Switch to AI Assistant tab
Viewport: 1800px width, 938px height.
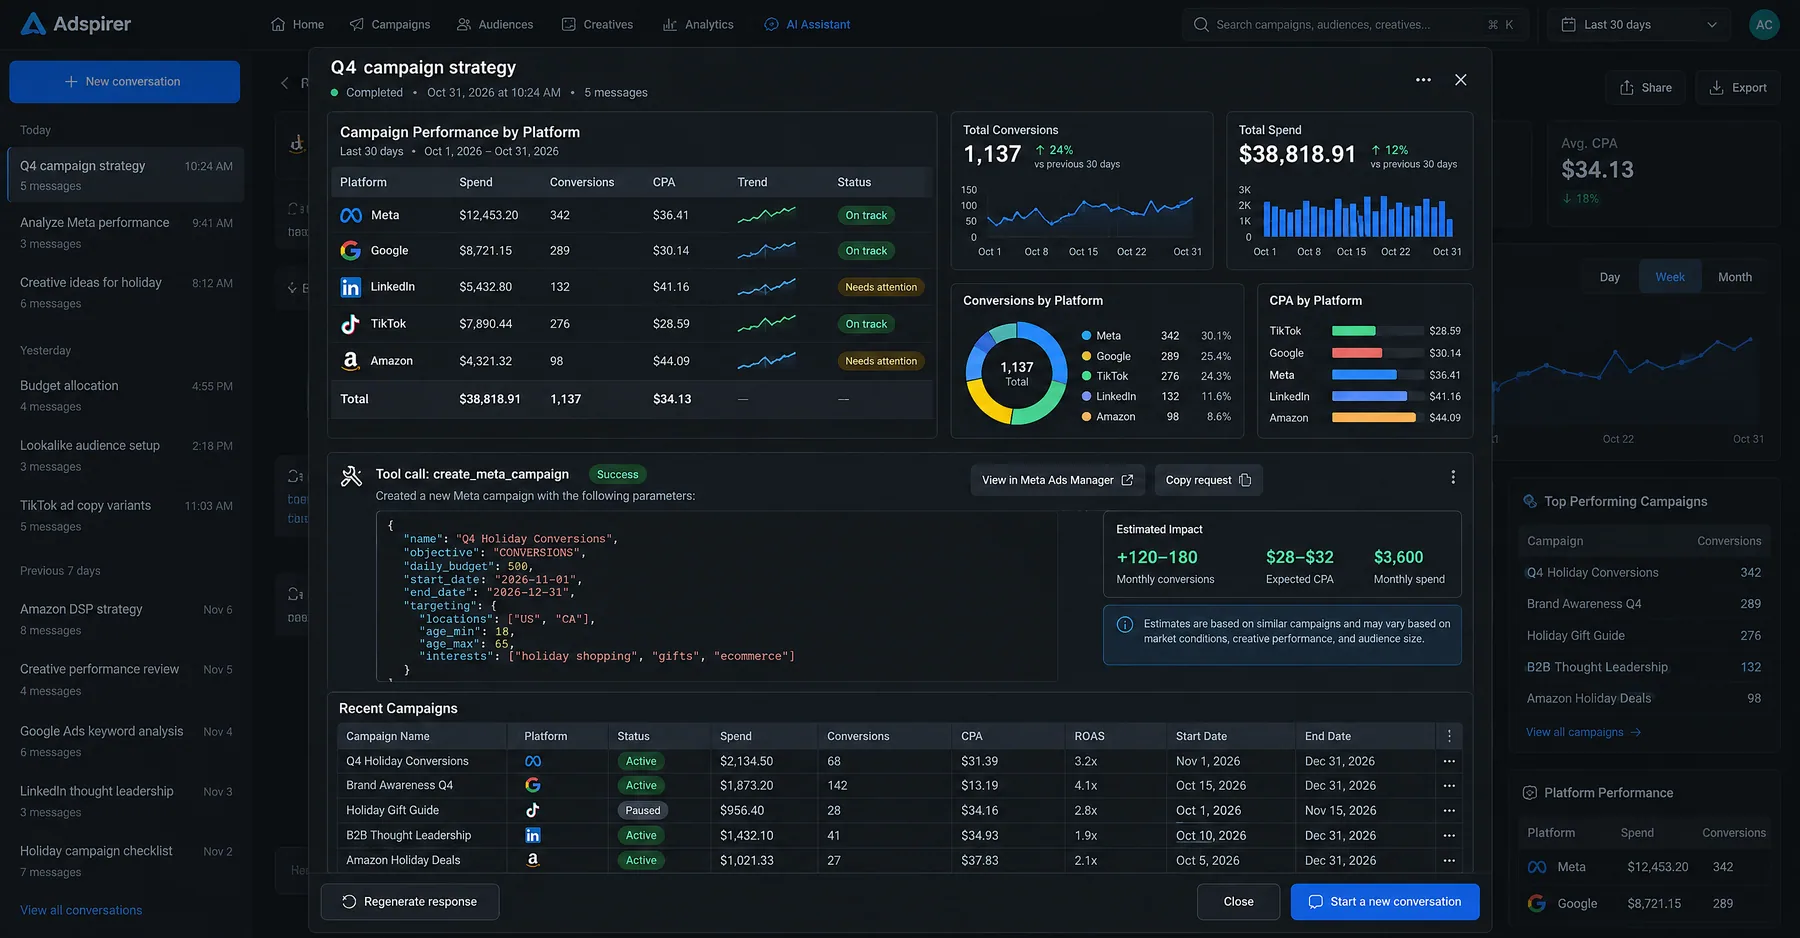coord(807,25)
